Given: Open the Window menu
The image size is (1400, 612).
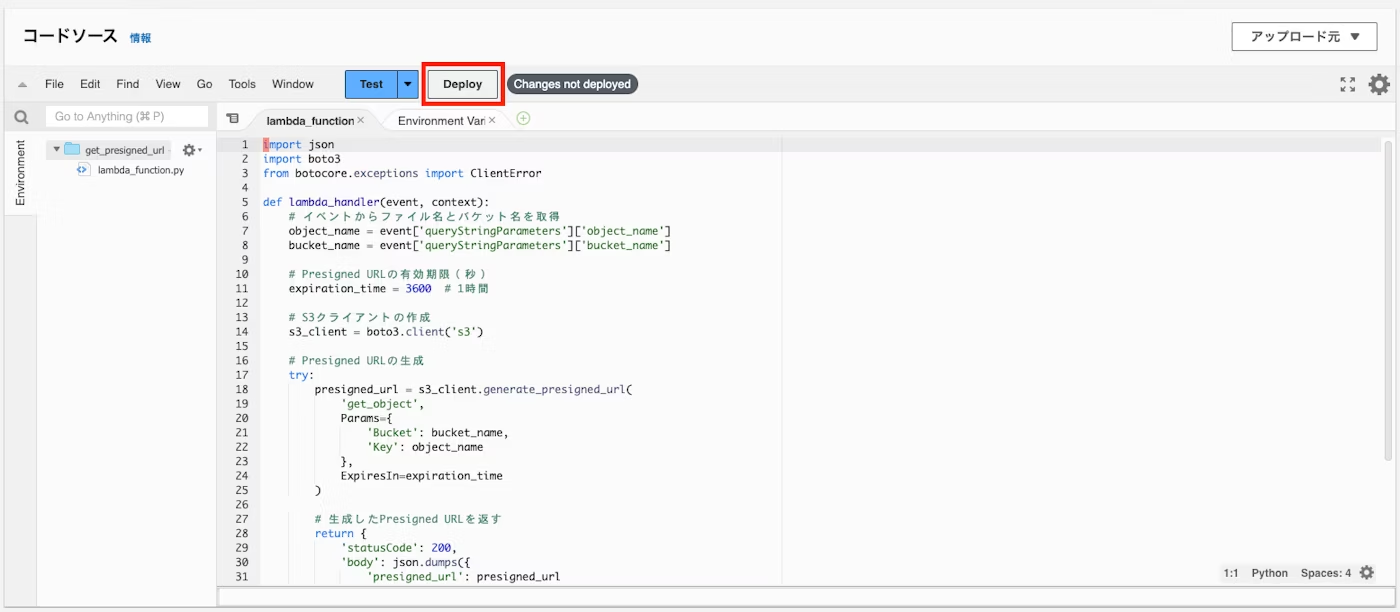Looking at the screenshot, I should pyautogui.click(x=293, y=84).
